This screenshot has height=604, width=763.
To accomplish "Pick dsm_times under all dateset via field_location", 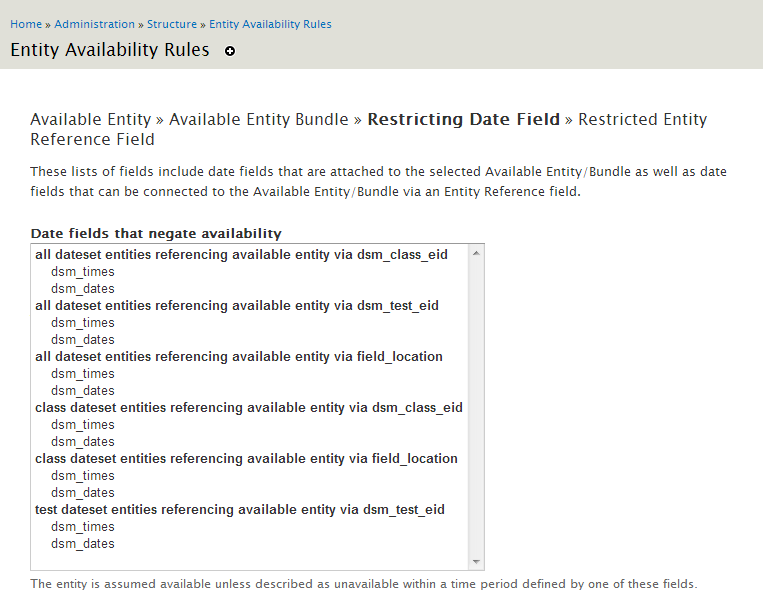I will pos(83,374).
